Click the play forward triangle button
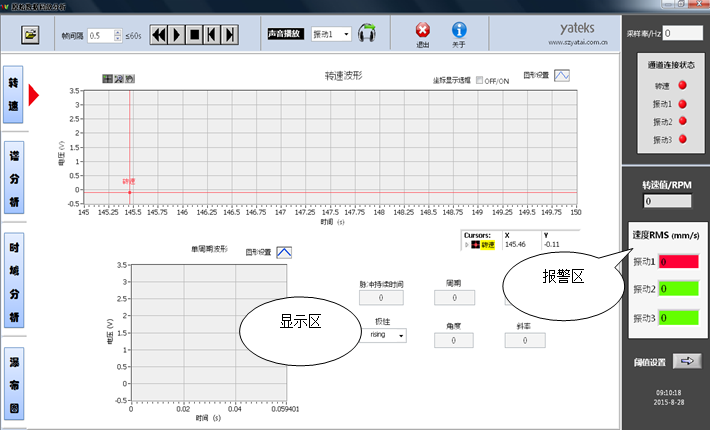 (176, 34)
